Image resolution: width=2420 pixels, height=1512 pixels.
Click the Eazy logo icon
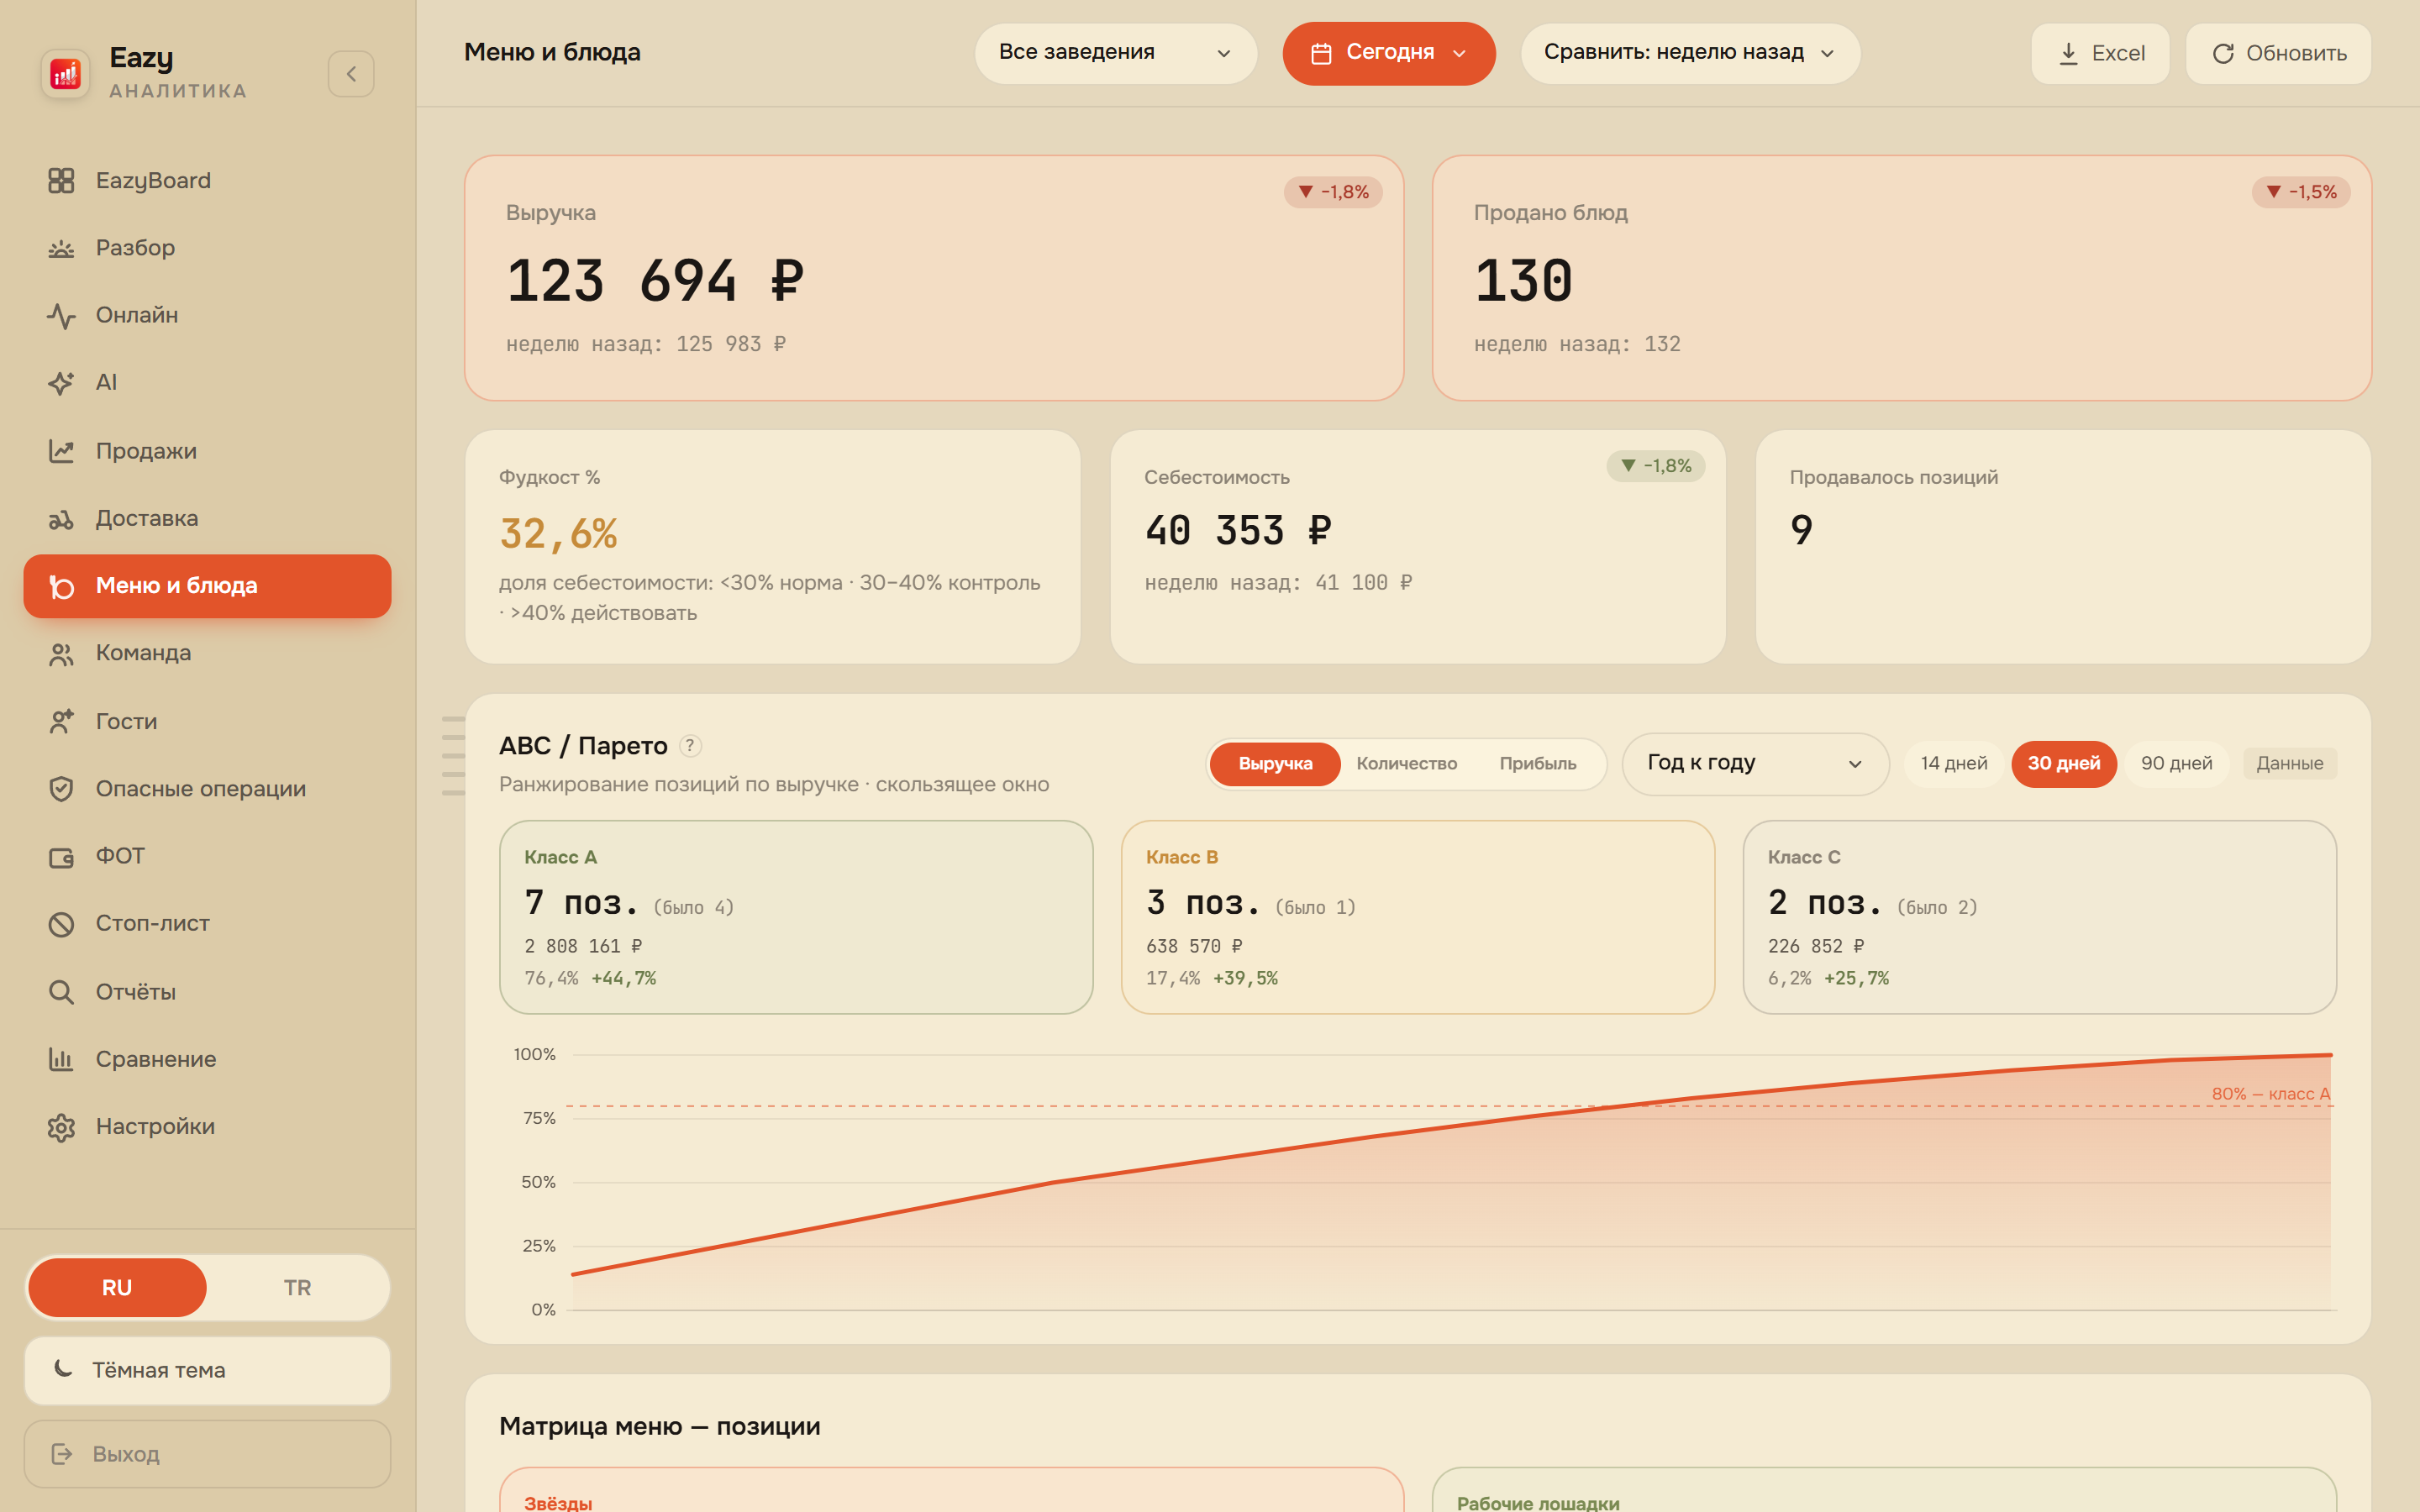(x=65, y=74)
